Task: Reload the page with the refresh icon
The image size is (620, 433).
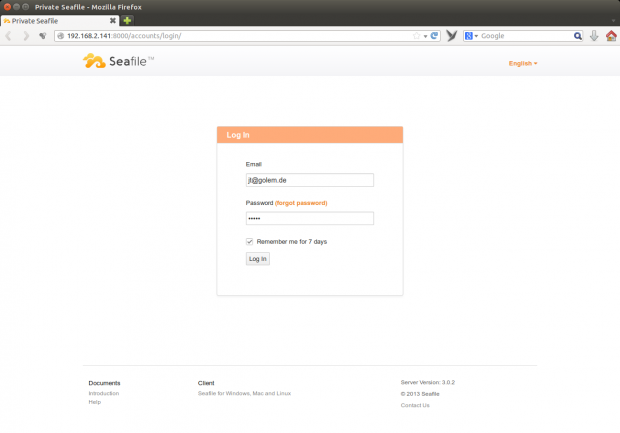Action: (434, 36)
